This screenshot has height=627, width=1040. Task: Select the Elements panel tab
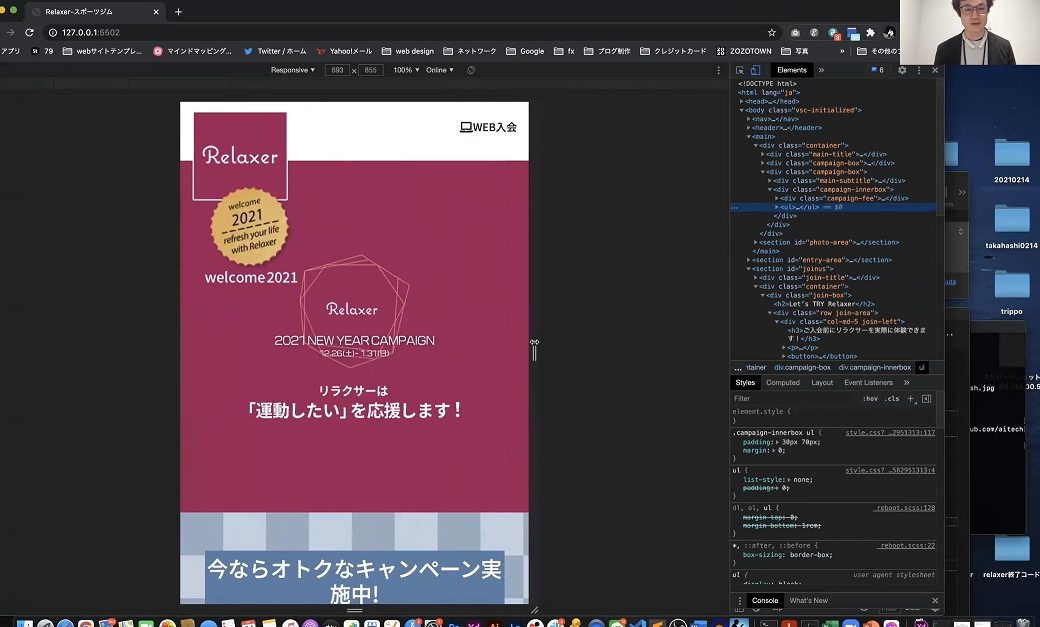tap(791, 70)
